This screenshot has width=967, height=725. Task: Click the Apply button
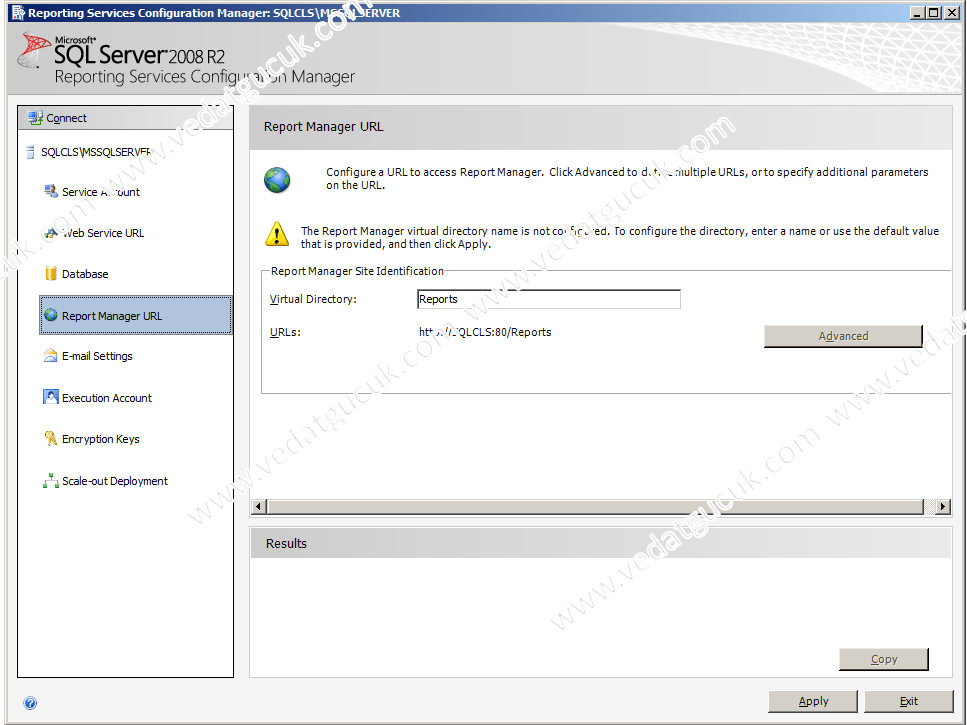point(813,701)
